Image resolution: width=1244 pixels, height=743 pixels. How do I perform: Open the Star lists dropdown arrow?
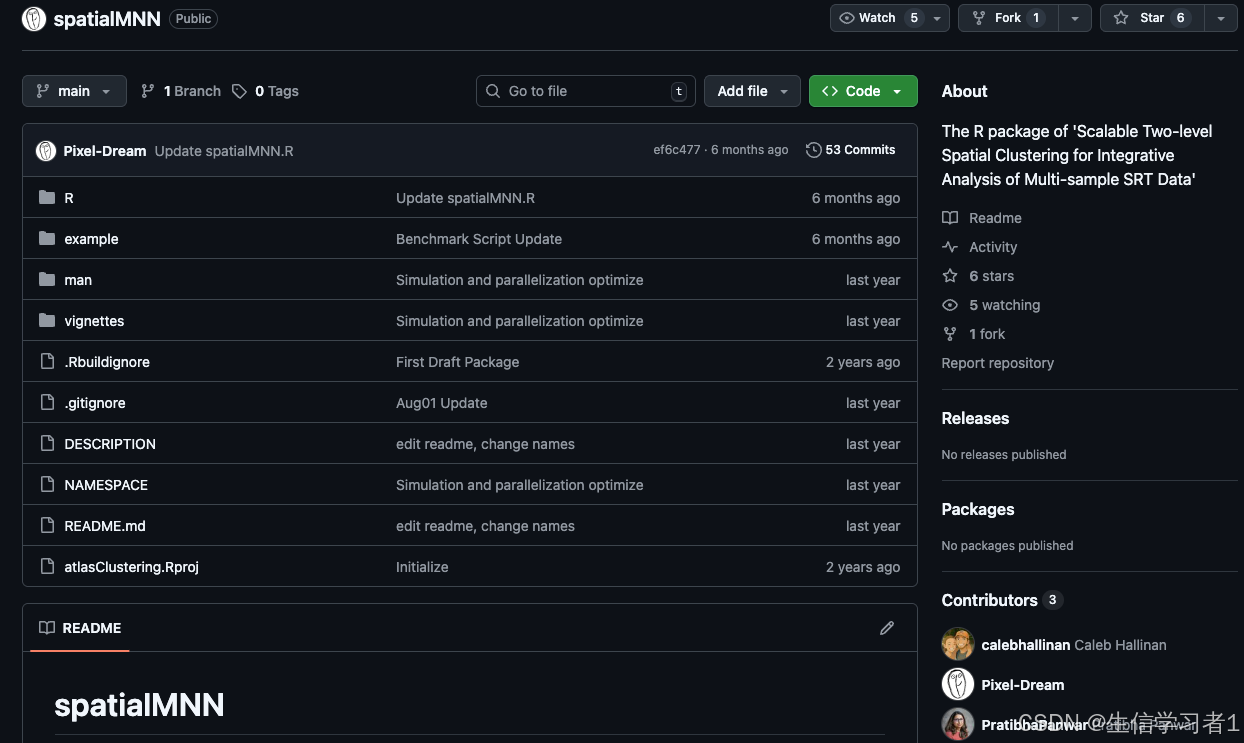(1220, 18)
